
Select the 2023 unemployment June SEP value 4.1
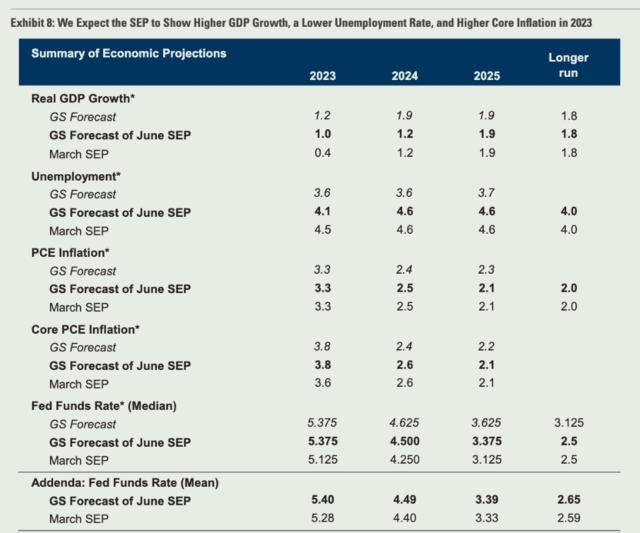(x=322, y=211)
